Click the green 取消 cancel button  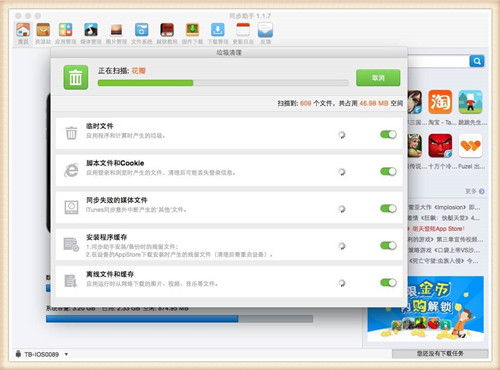[378, 78]
